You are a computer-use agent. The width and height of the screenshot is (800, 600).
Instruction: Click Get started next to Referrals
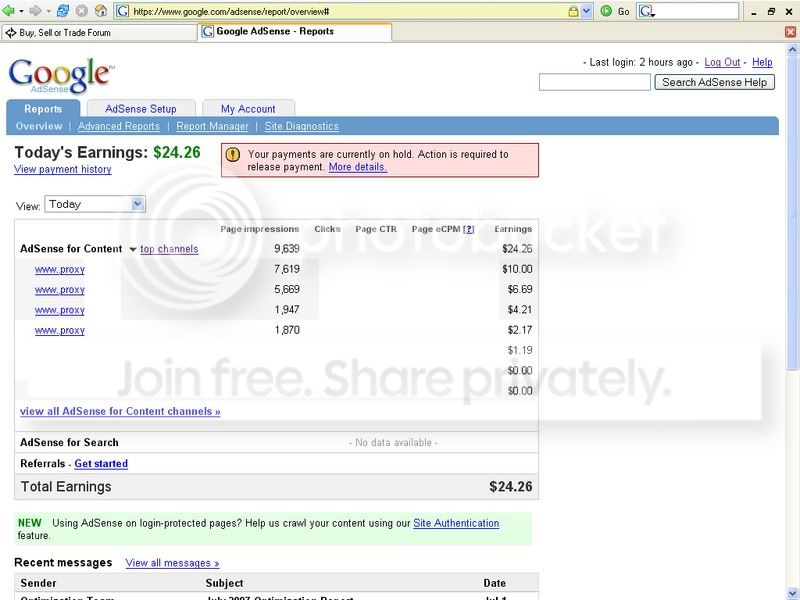(101, 463)
